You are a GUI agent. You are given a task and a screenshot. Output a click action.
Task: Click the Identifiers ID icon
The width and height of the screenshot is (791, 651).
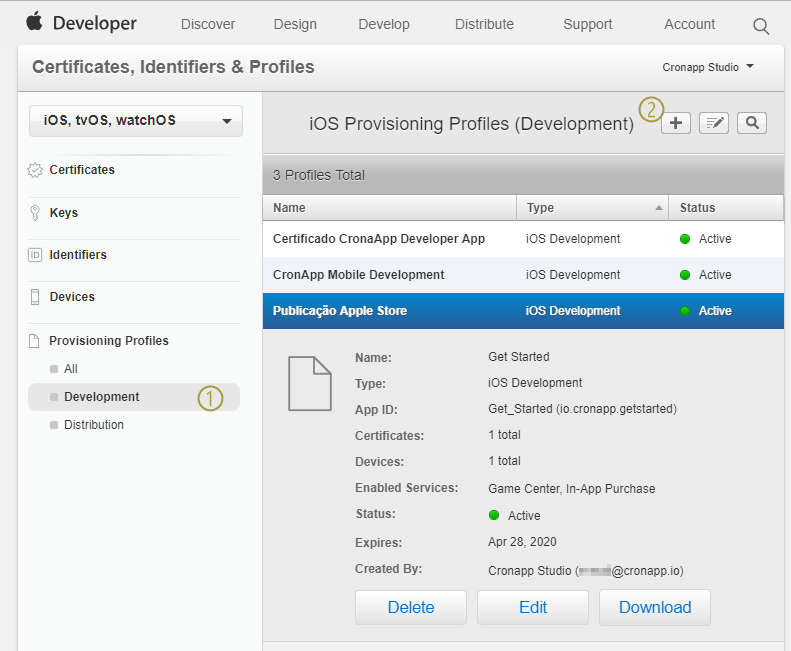click(x=35, y=255)
